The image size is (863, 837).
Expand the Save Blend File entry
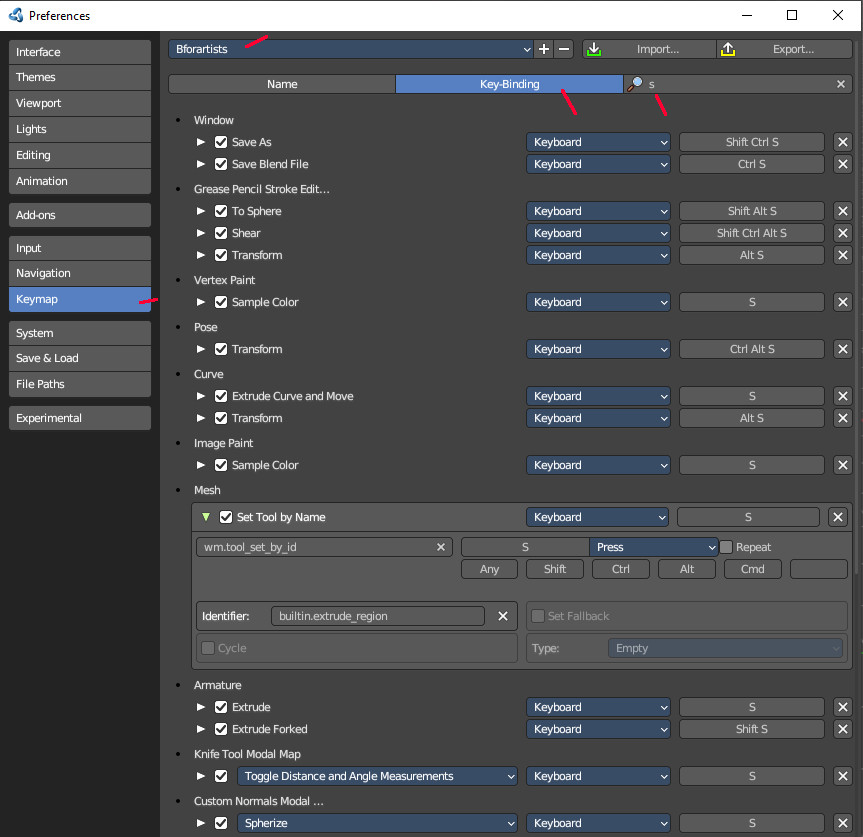point(201,164)
